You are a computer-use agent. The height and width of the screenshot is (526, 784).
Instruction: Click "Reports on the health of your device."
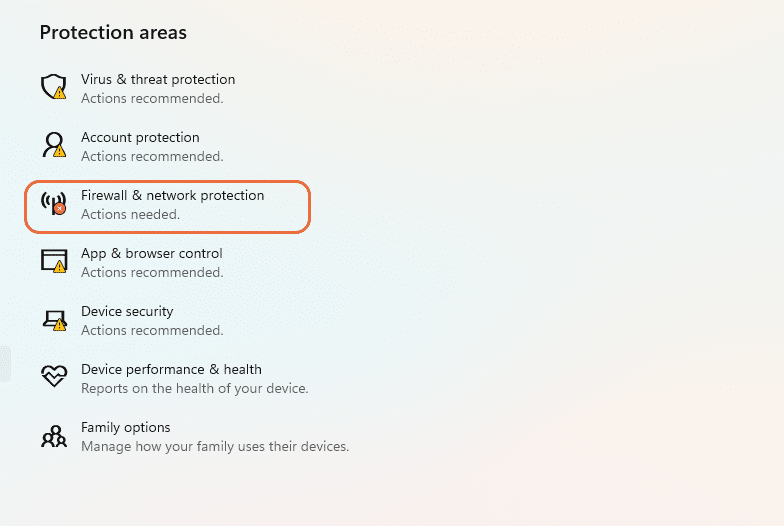point(194,389)
